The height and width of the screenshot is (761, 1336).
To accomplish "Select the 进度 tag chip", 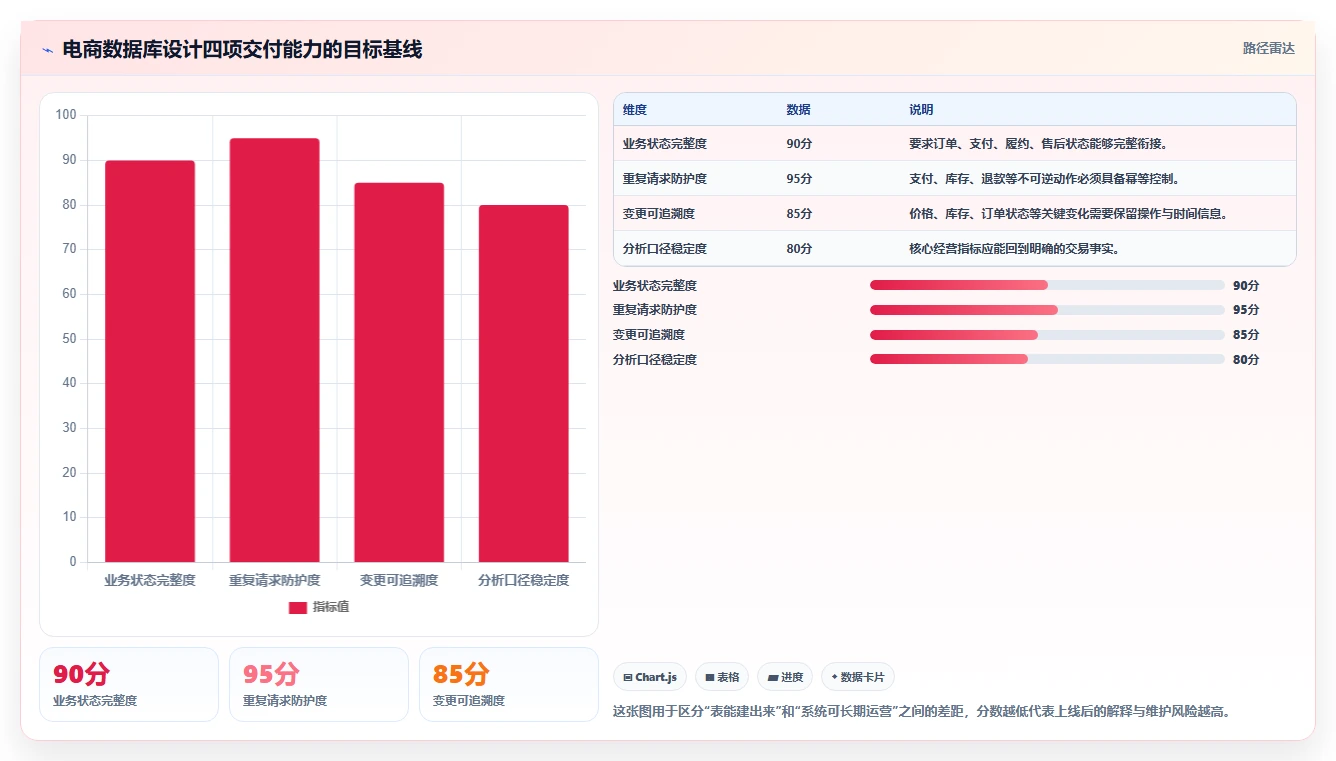I will click(x=785, y=677).
